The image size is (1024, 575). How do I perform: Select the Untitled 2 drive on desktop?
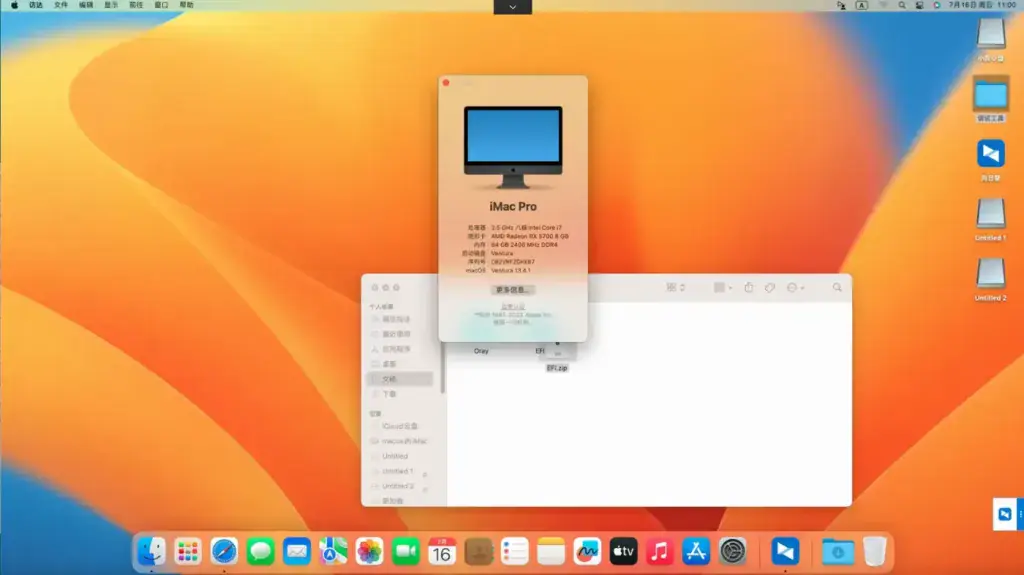click(991, 280)
